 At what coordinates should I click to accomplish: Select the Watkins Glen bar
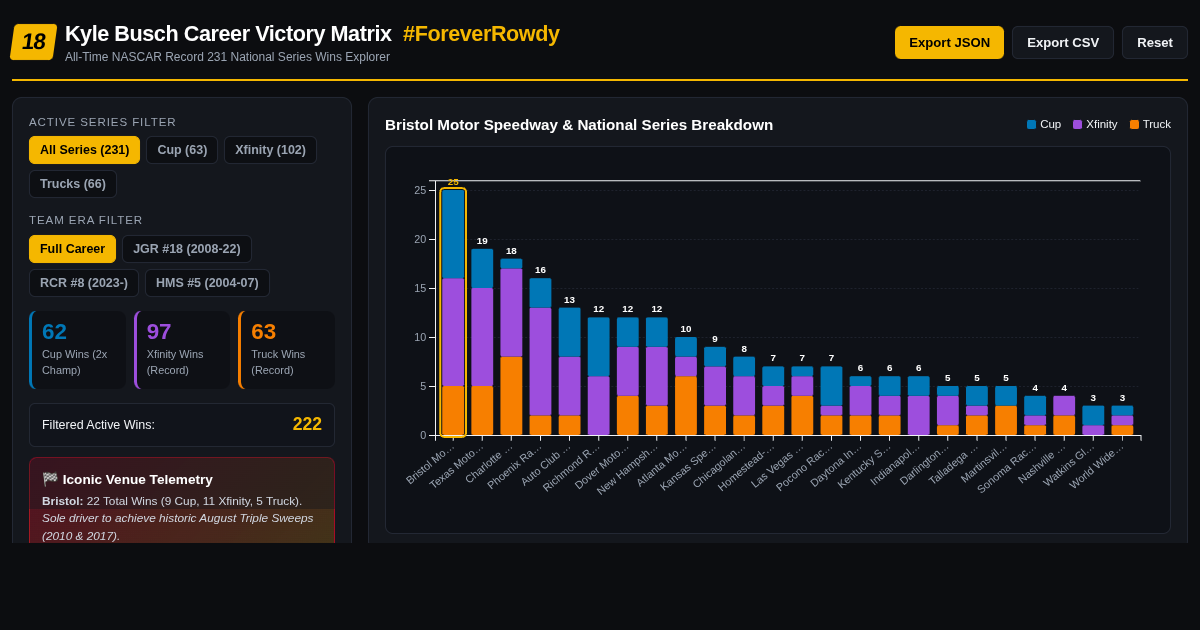(x=1092, y=421)
